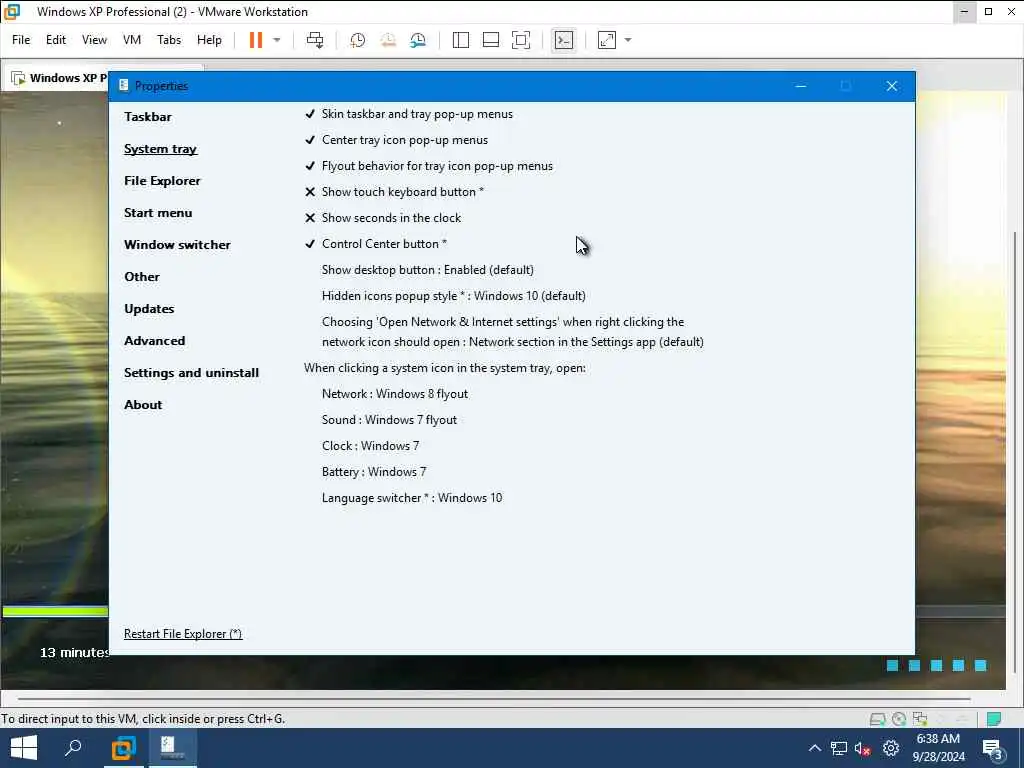Screen dimensions: 1024x768
Task: Toggle the VMware library sidebar icon
Action: point(460,40)
